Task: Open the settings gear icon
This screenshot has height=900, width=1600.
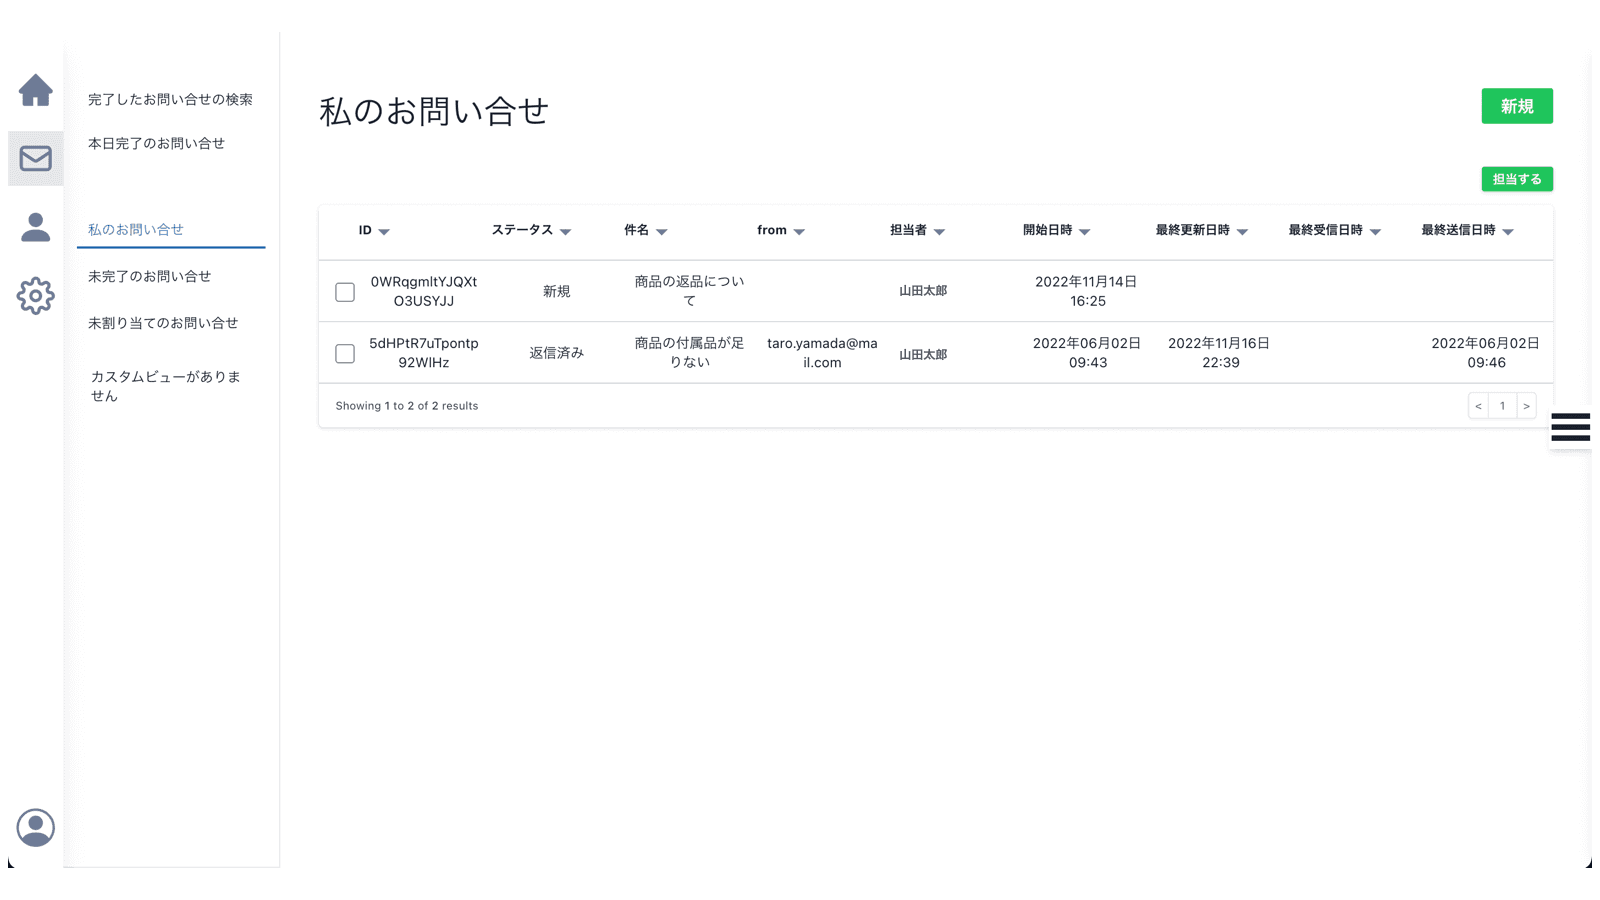Action: point(36,296)
